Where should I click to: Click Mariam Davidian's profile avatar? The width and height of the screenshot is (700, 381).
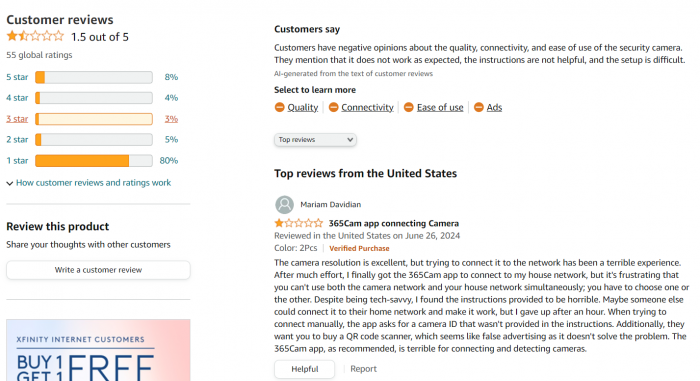pos(284,205)
